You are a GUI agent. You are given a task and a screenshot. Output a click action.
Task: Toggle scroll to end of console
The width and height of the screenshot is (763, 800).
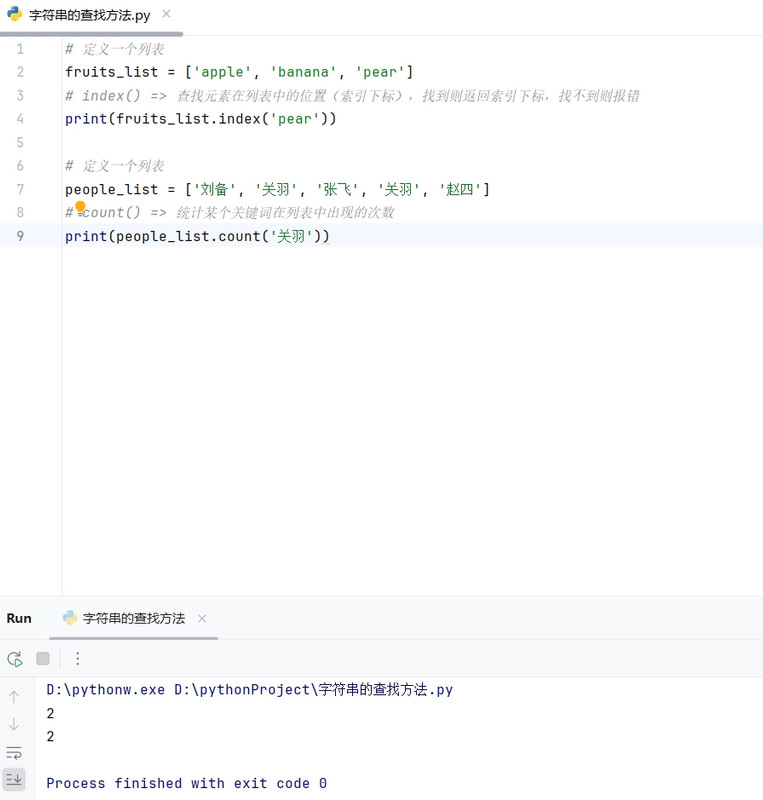point(14,779)
